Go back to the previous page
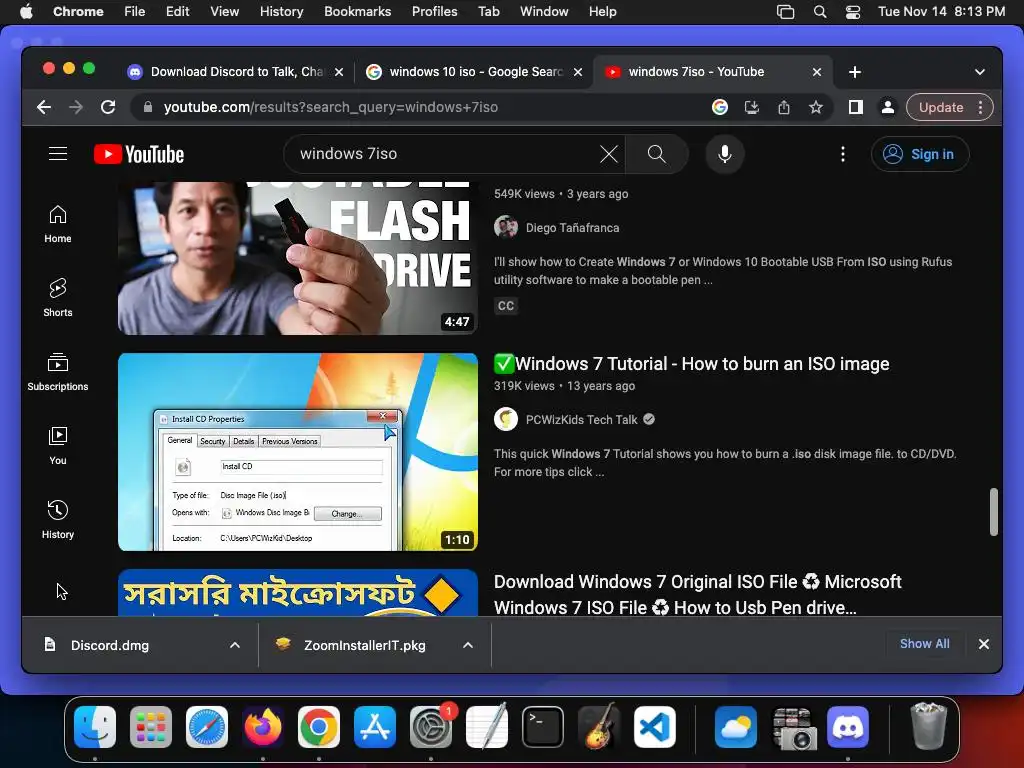 point(44,107)
